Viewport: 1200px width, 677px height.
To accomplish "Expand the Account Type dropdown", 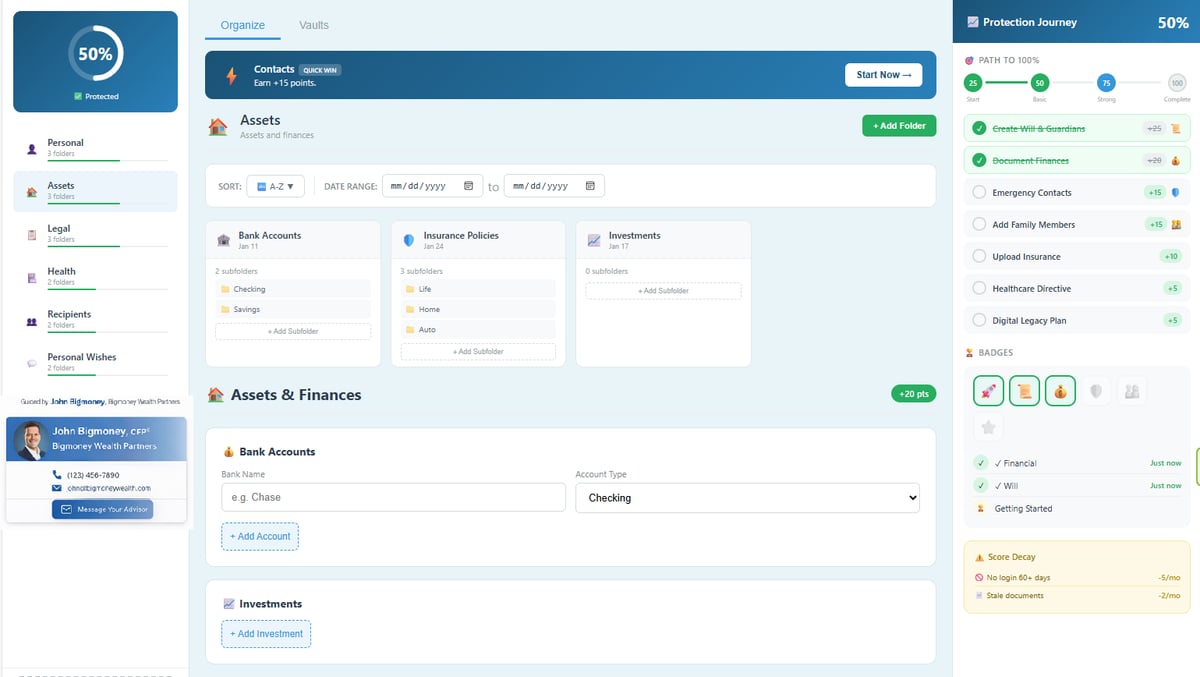I will click(747, 498).
